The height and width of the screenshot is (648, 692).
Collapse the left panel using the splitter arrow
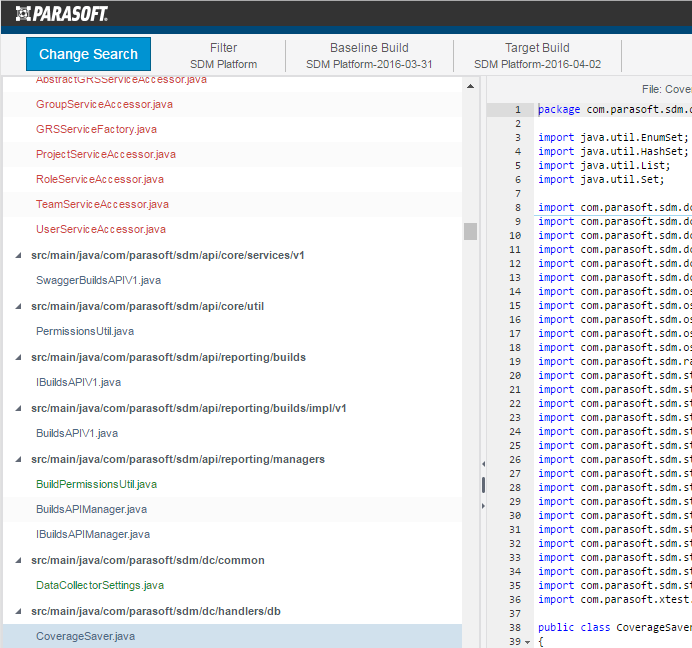[483, 464]
